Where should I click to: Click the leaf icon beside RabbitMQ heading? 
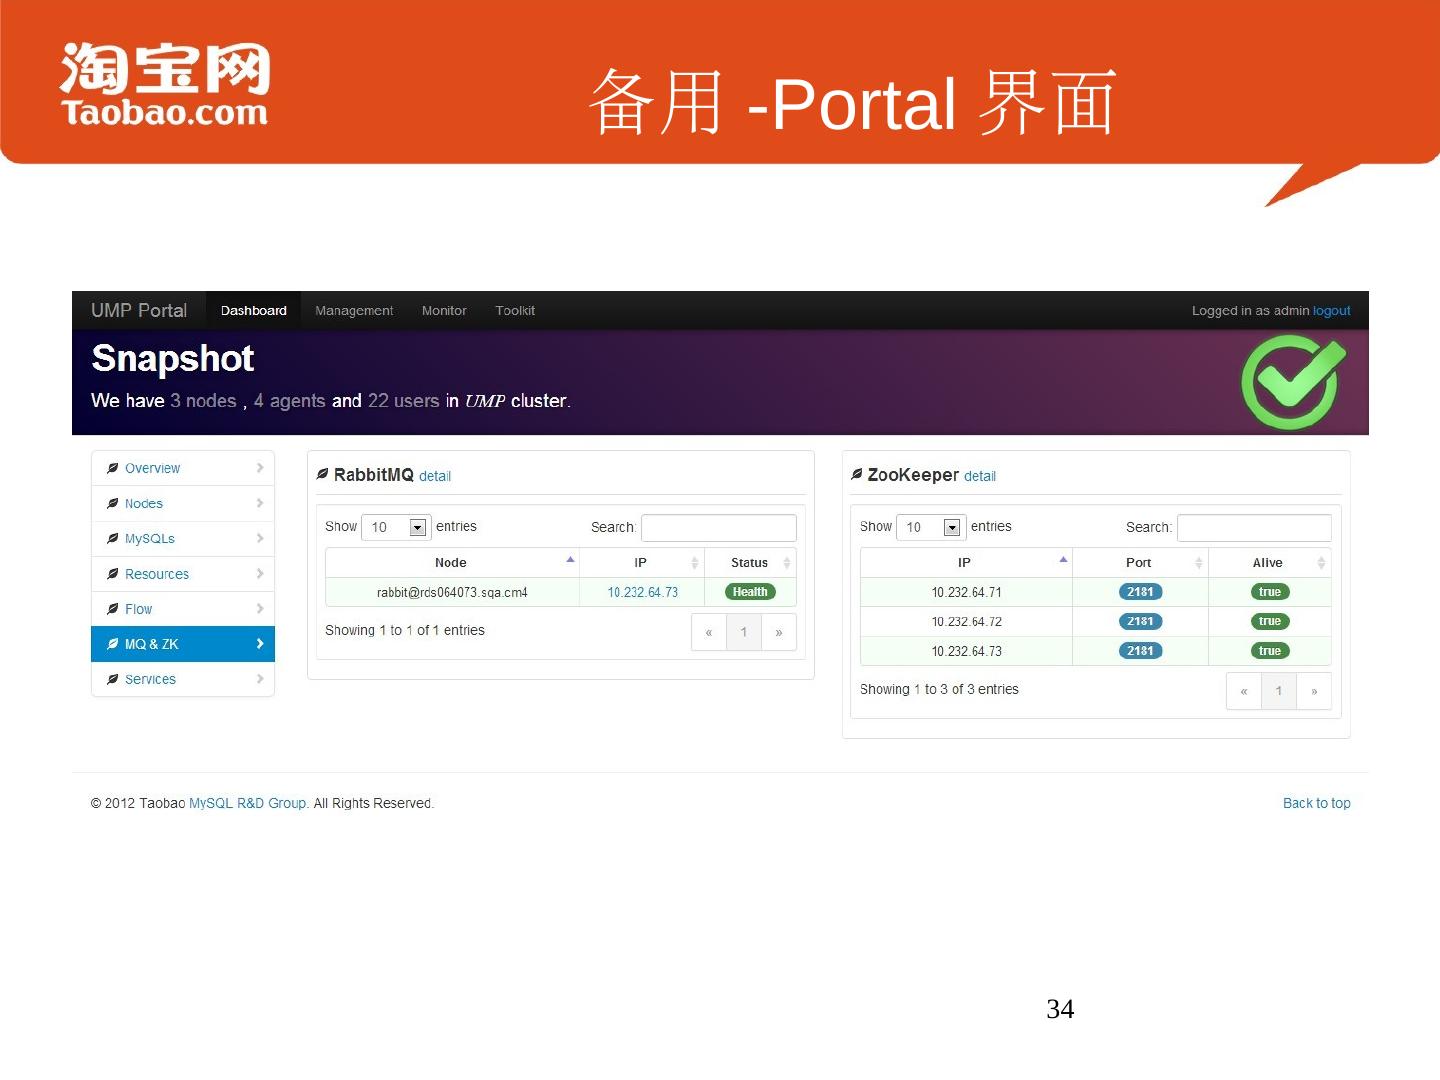(x=322, y=475)
